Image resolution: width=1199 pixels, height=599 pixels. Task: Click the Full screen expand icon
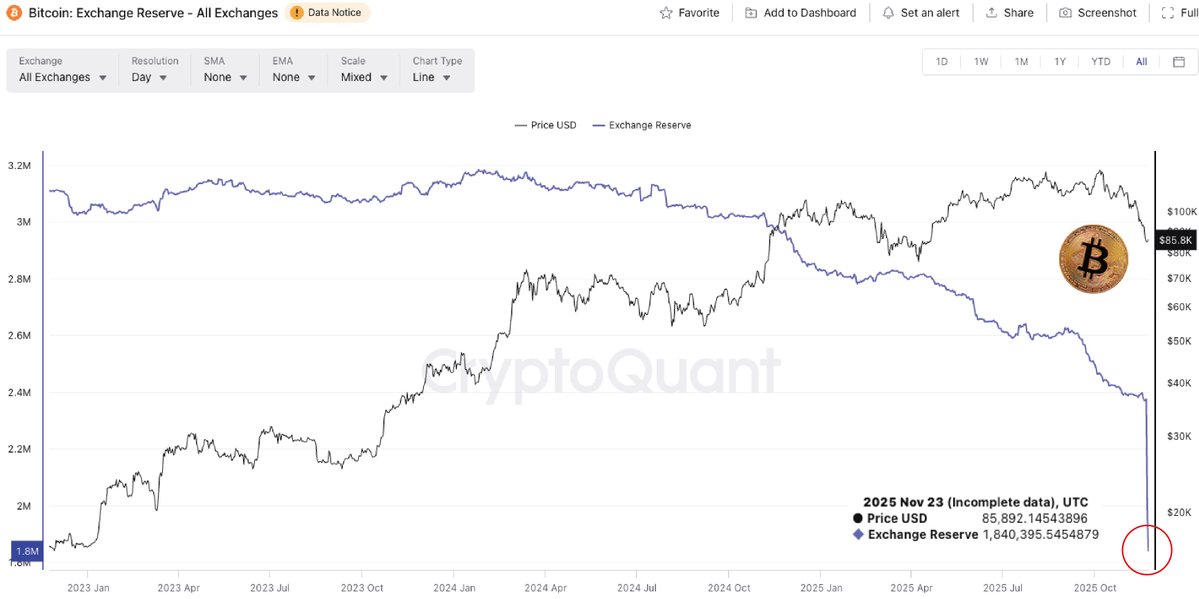1167,13
